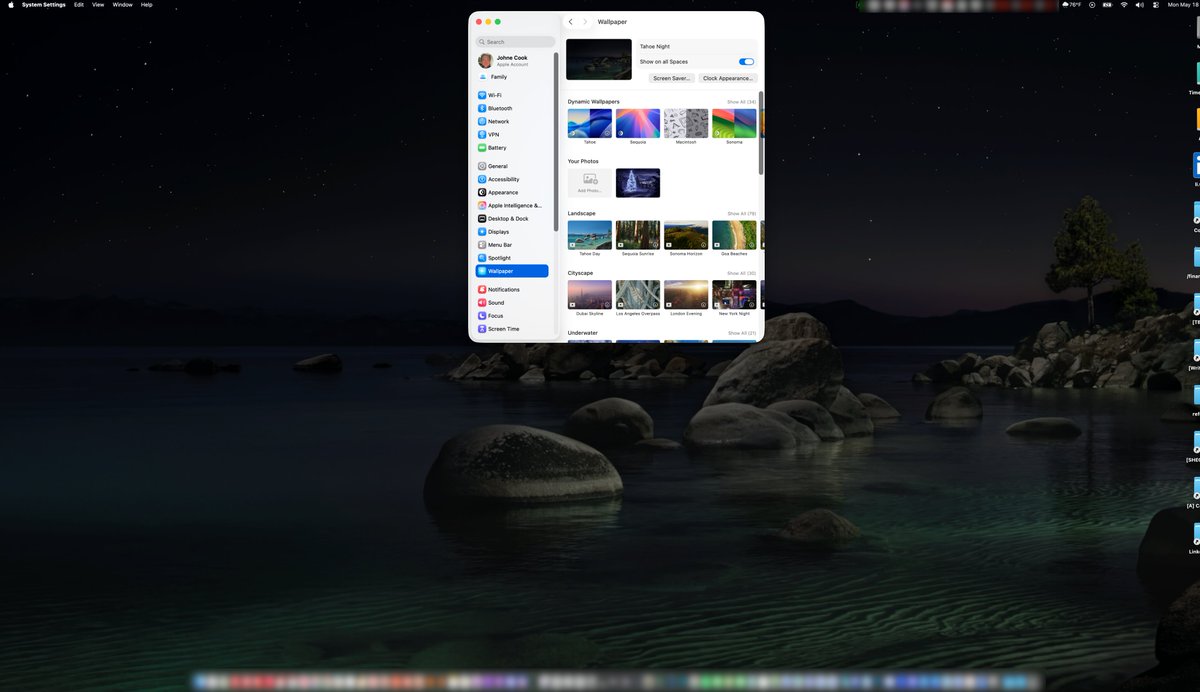1200x692 pixels.
Task: Show all 79 Landscape wallpapers
Action: click(x=741, y=214)
